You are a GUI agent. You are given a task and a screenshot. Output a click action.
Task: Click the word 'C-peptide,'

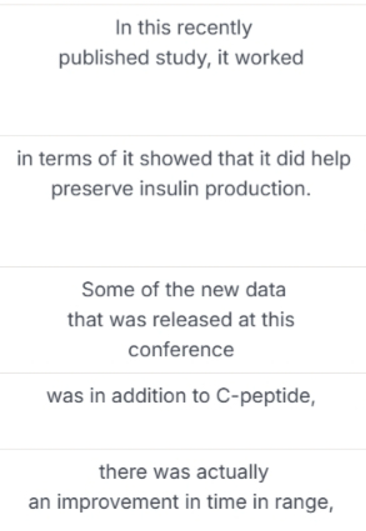tap(266, 396)
